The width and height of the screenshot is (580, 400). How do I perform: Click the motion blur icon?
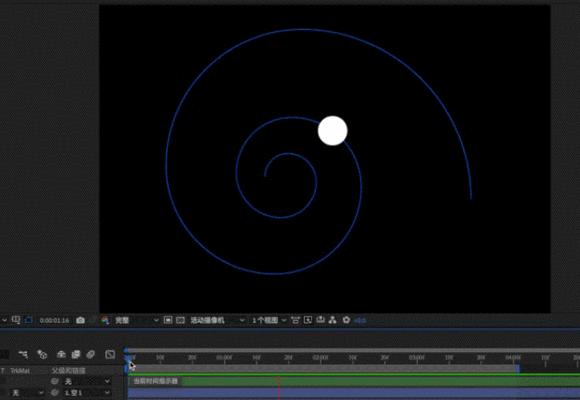tap(91, 354)
